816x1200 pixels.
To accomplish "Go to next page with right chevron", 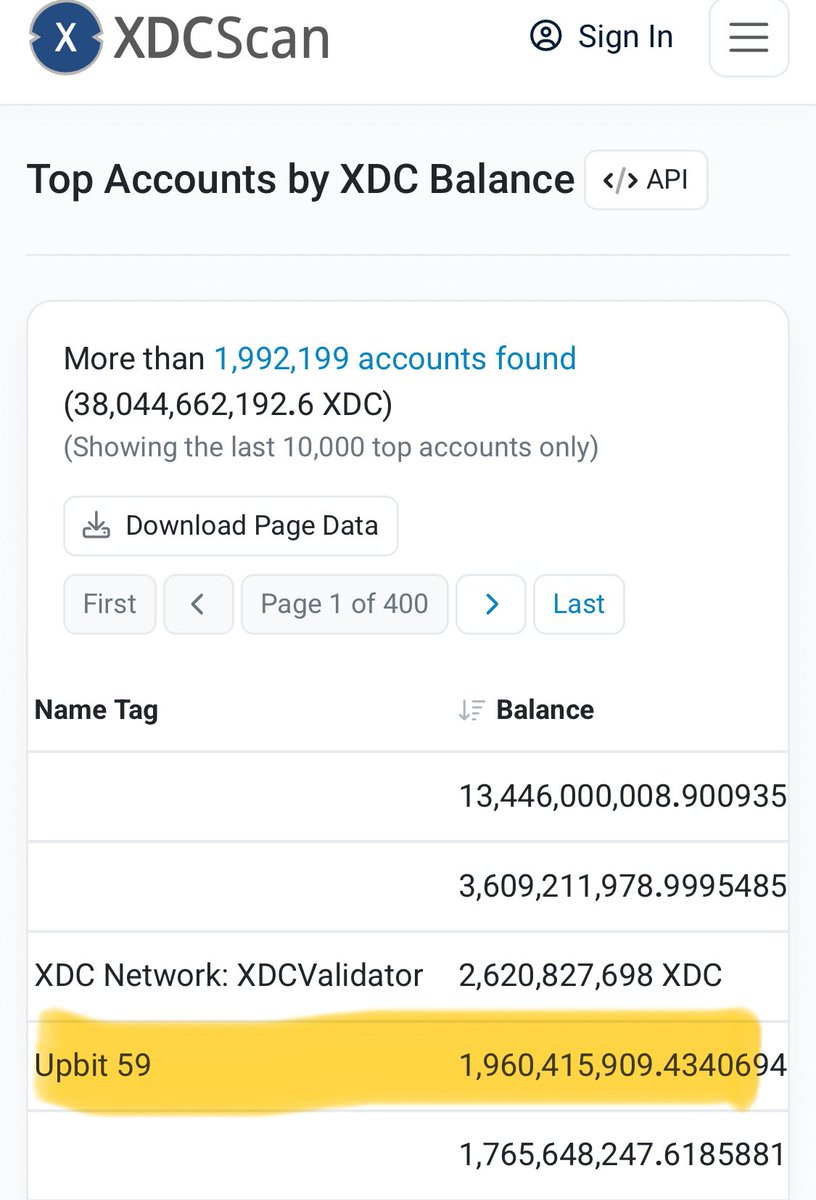I will pyautogui.click(x=491, y=604).
